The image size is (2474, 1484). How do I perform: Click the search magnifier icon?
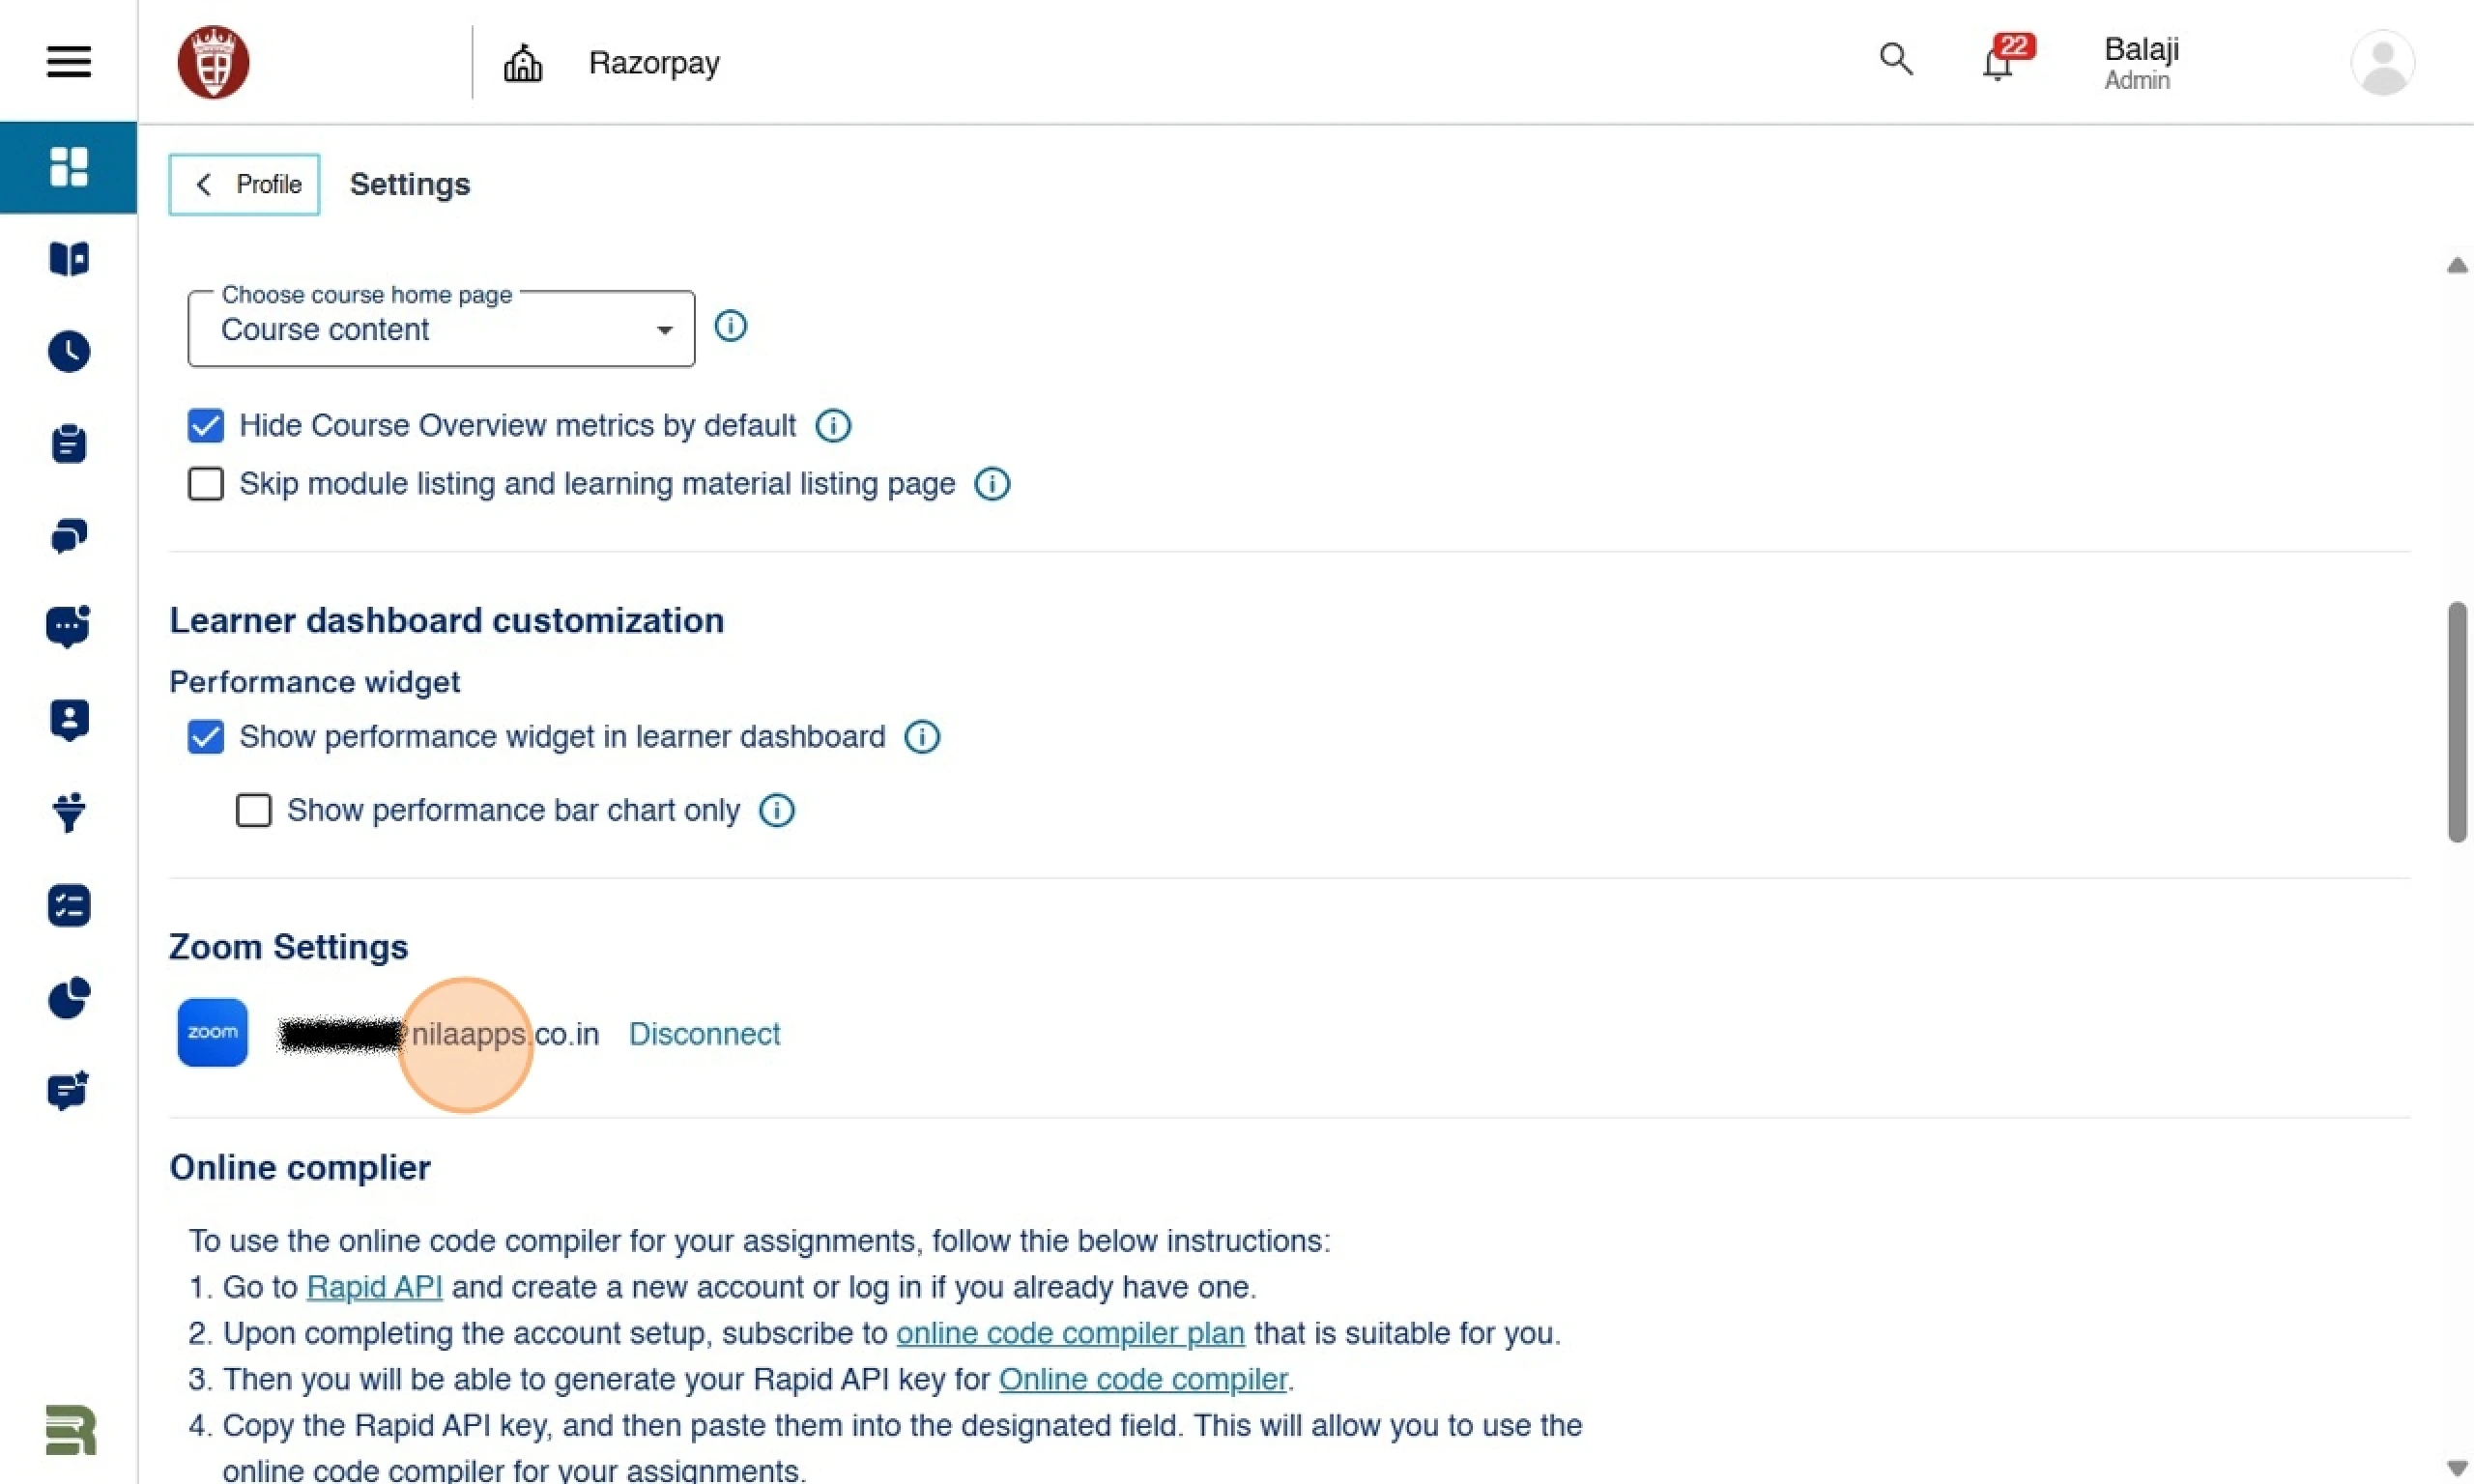tap(1895, 60)
